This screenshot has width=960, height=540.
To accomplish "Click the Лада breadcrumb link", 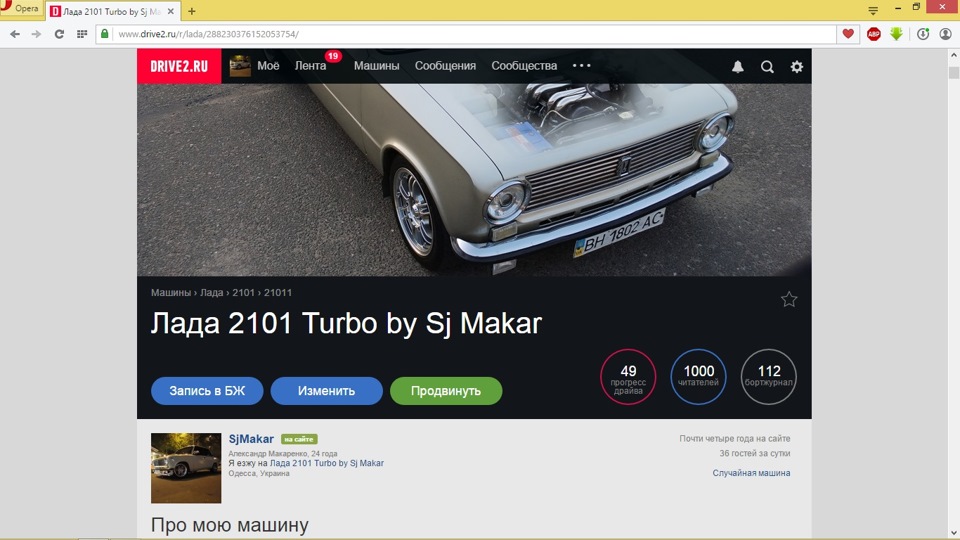I will [x=211, y=293].
